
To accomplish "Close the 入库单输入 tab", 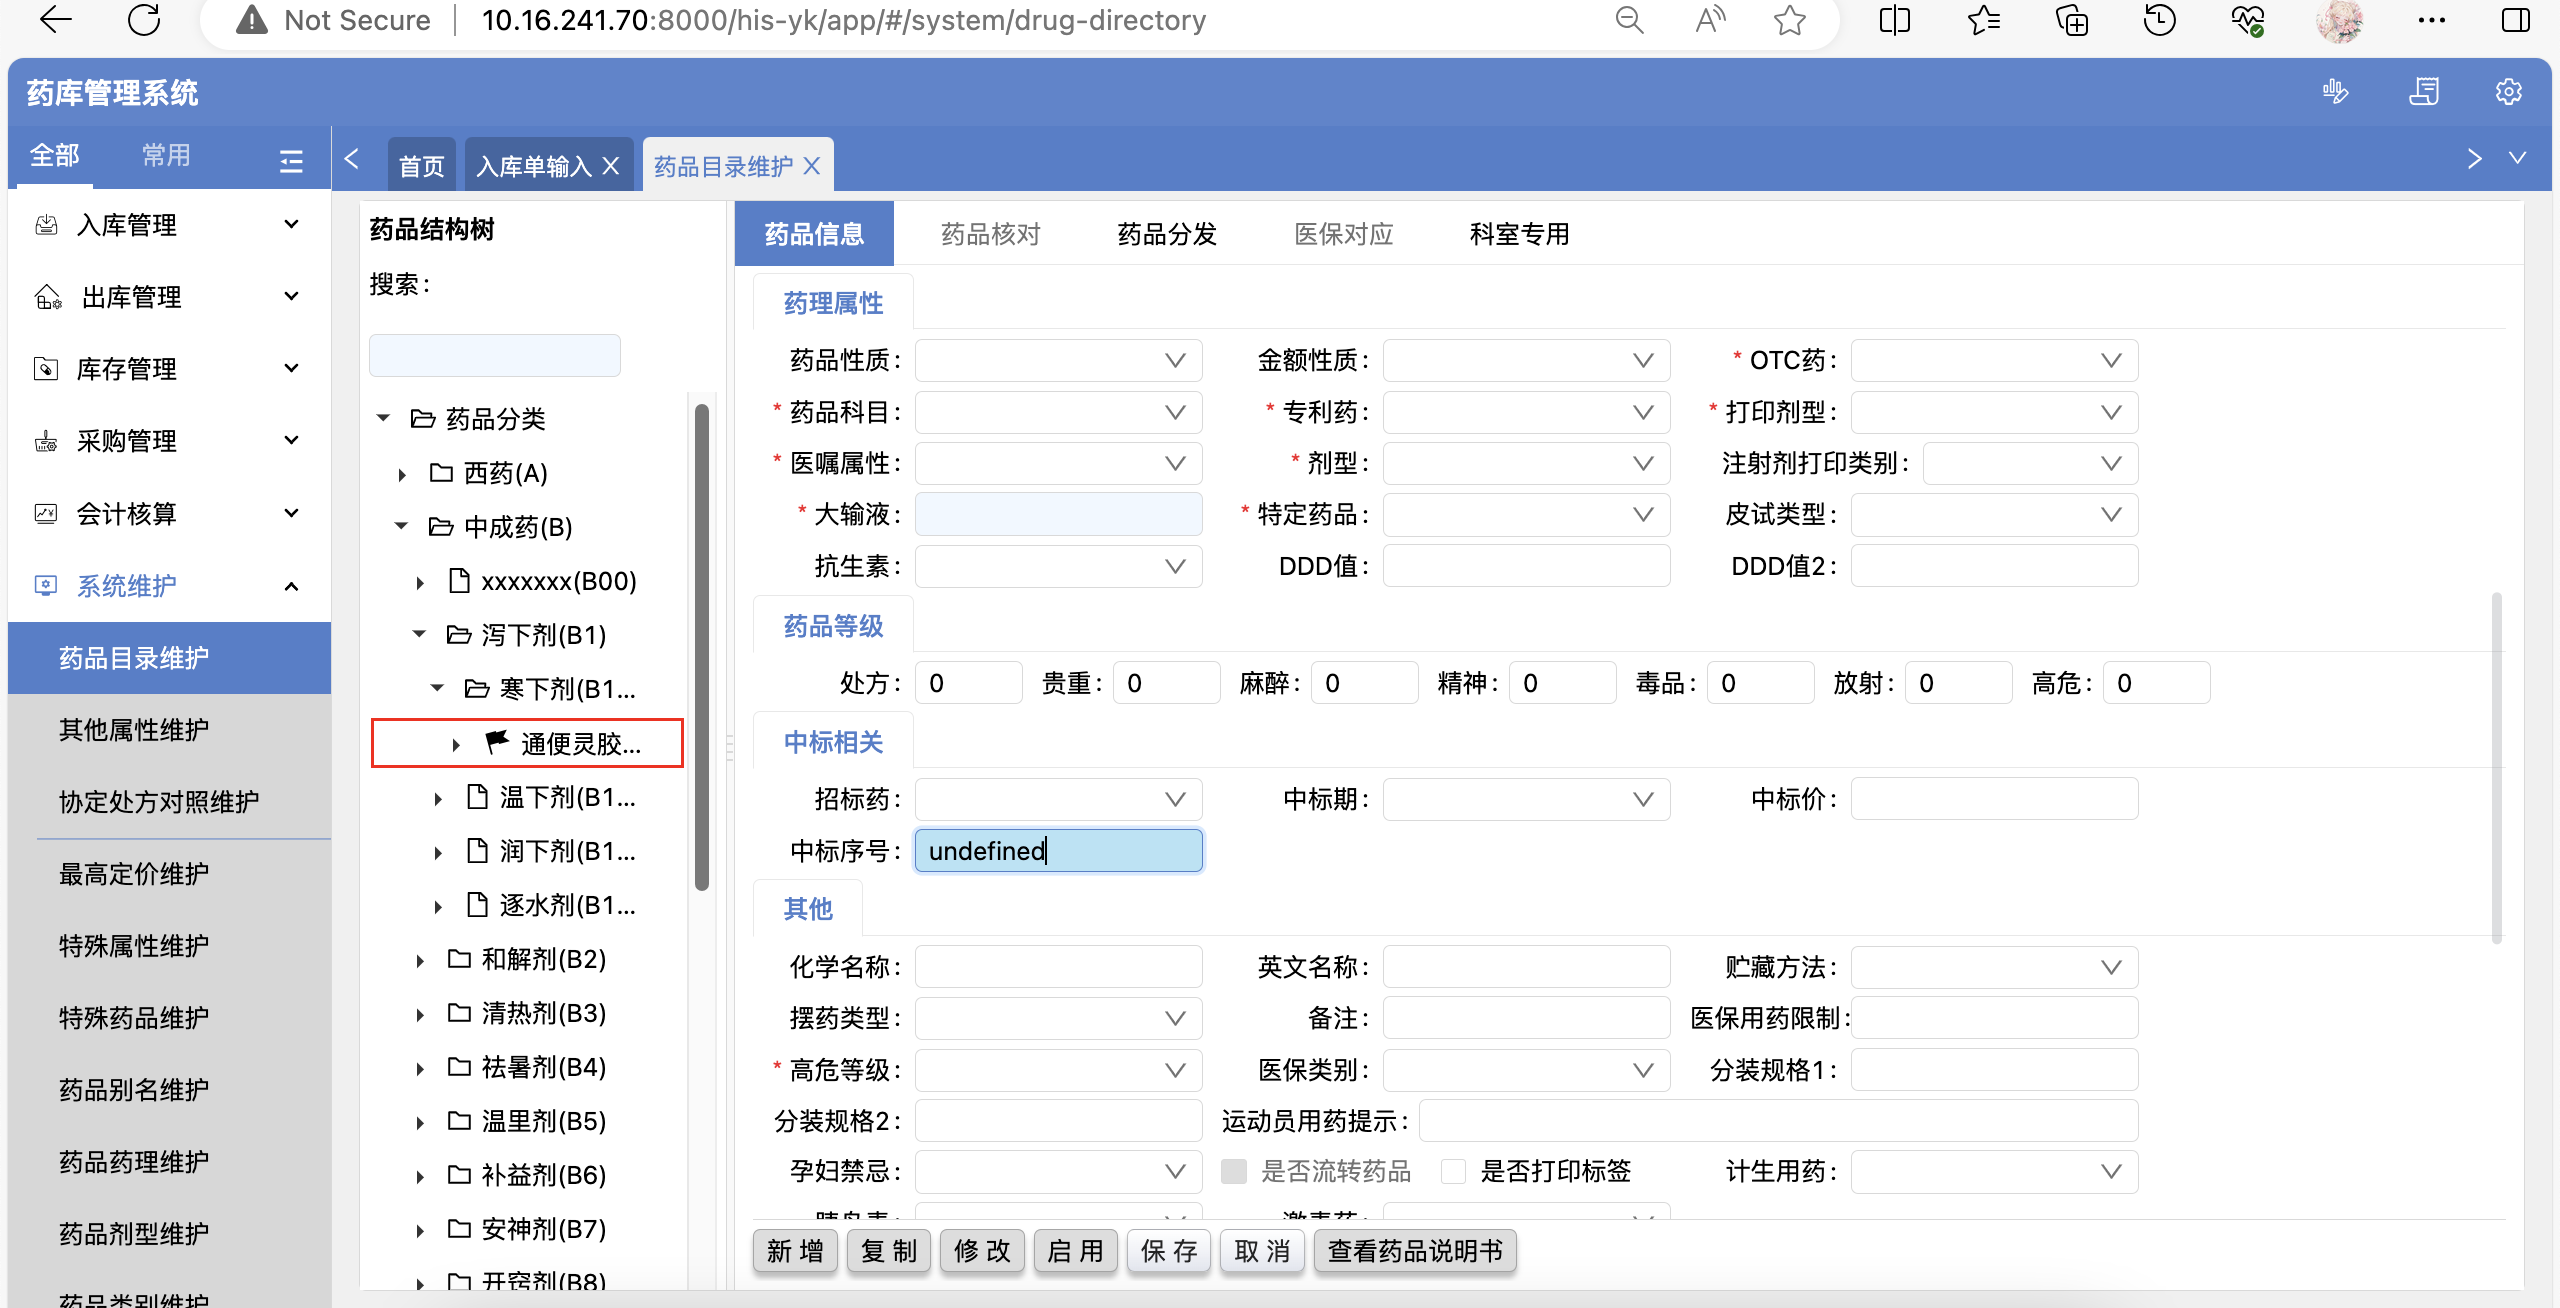I will 611,166.
